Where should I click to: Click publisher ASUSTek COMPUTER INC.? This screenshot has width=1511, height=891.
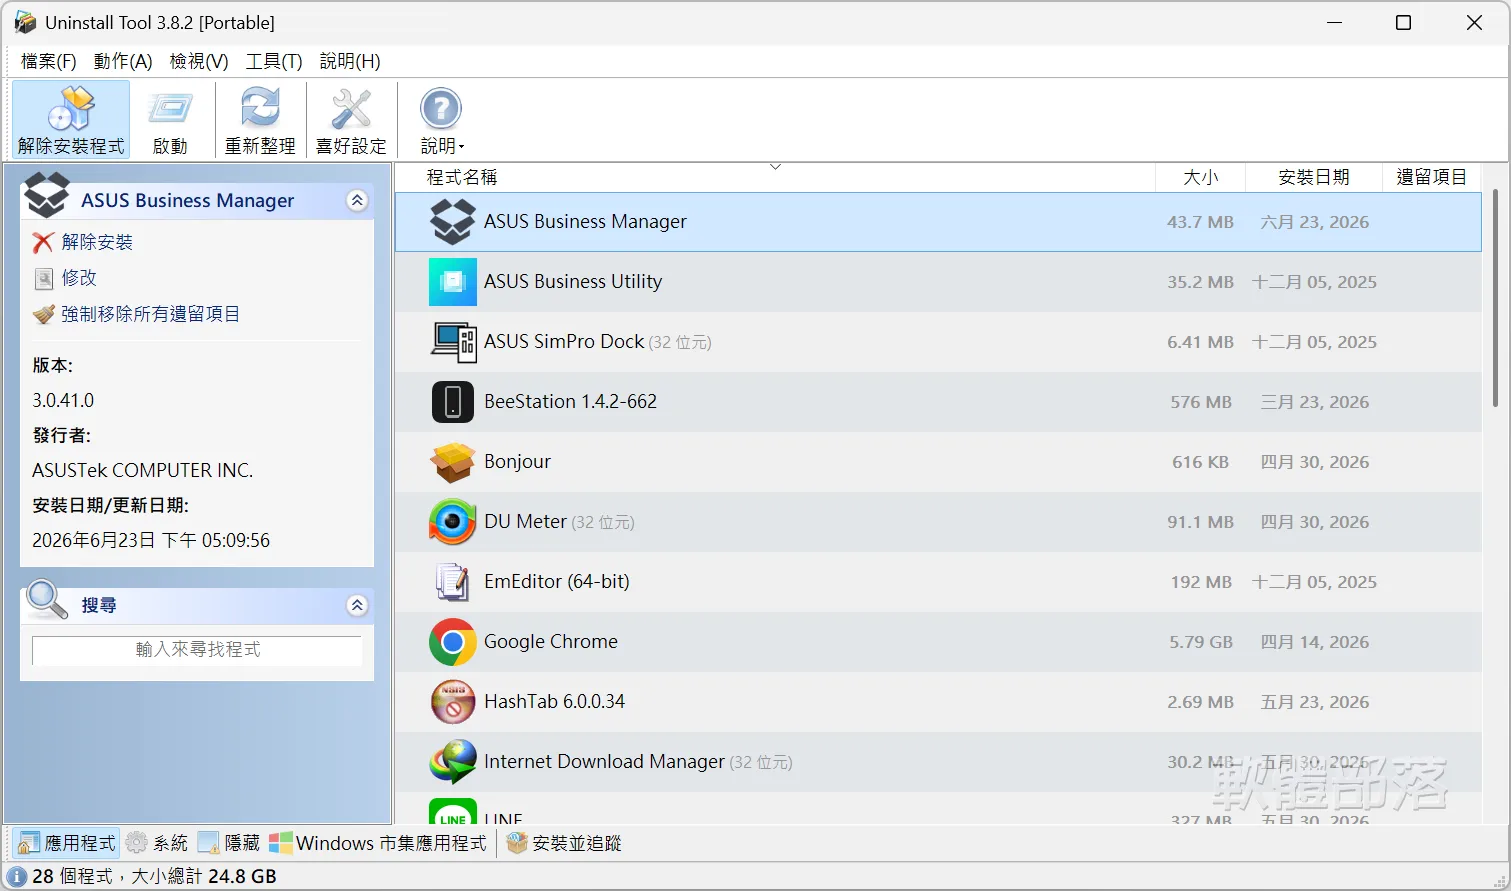(142, 470)
